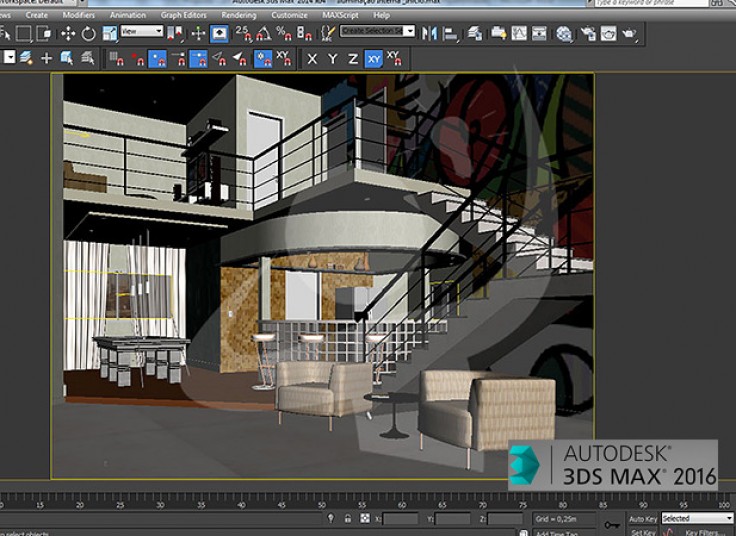Enable the X axis constraint
Viewport: 736px width, 536px height.
pos(312,59)
